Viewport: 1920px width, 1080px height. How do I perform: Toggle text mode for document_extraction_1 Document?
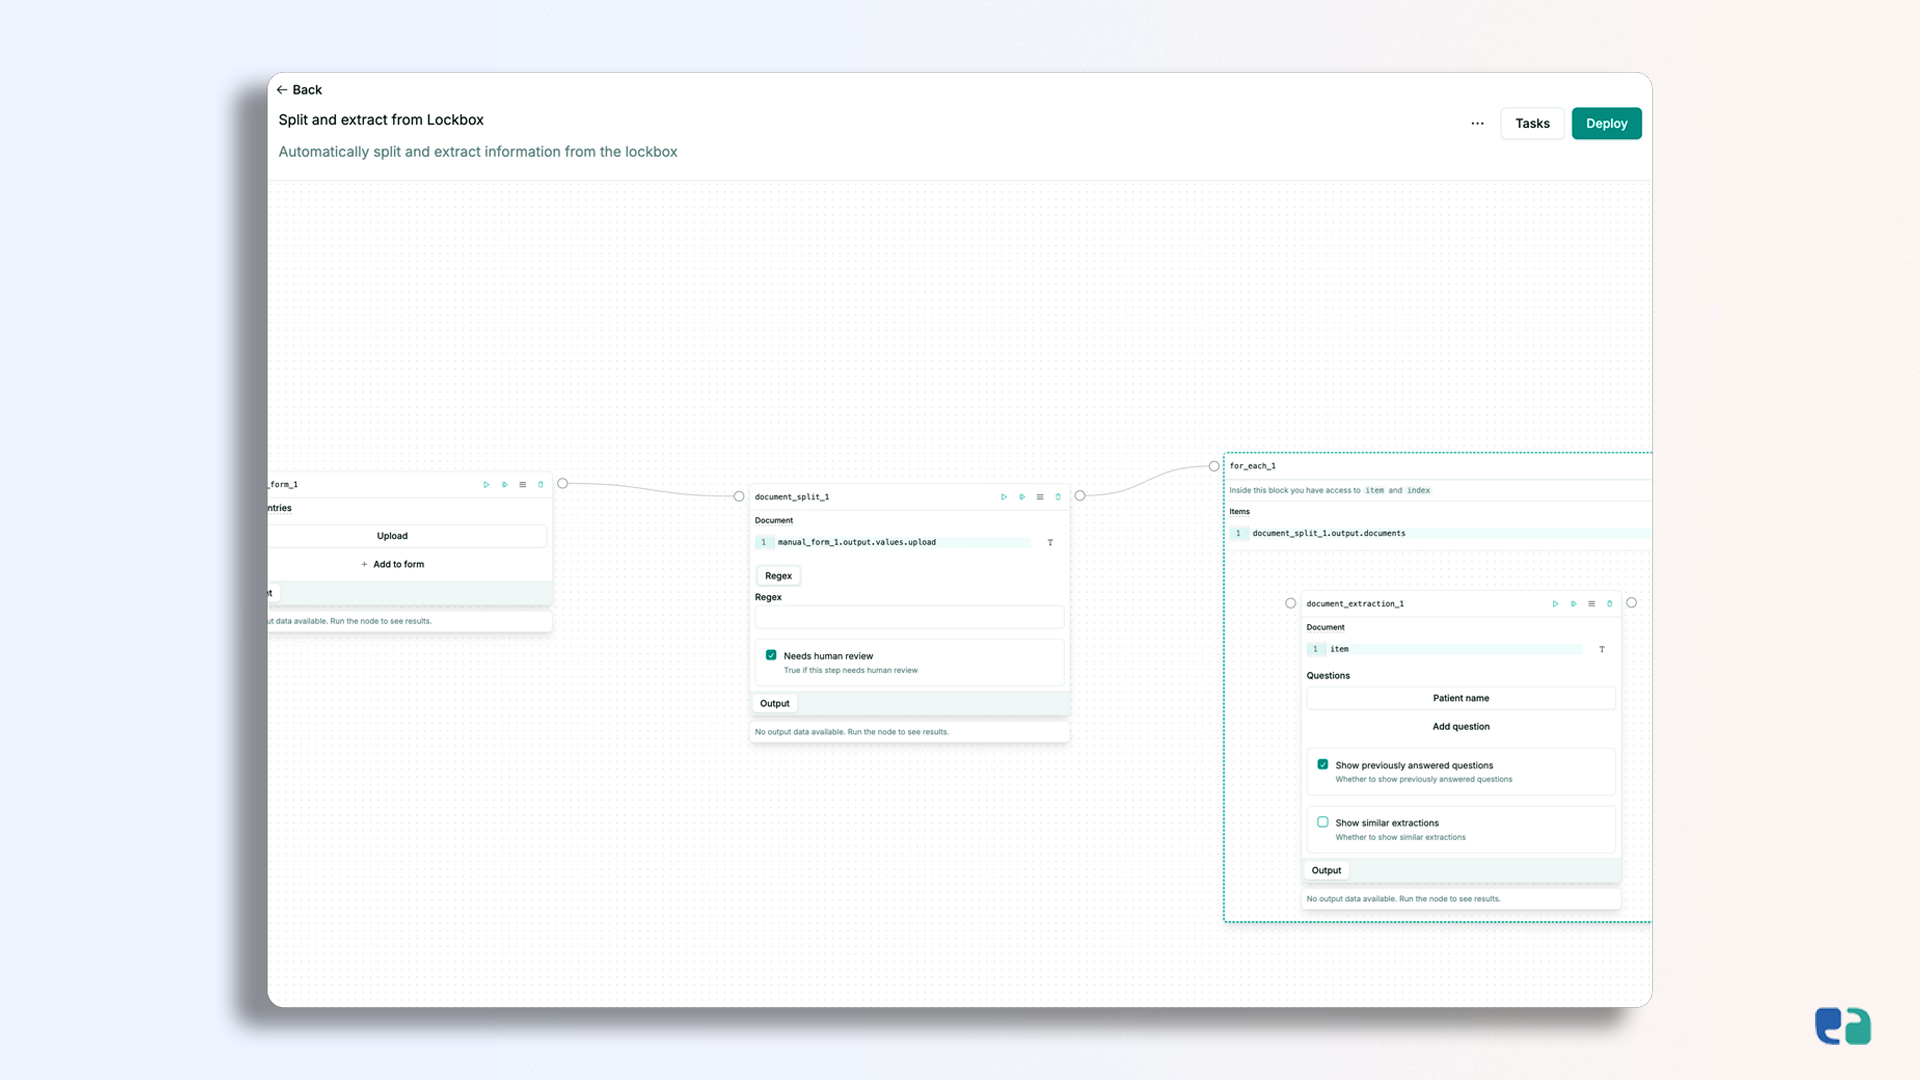pyautogui.click(x=1602, y=650)
